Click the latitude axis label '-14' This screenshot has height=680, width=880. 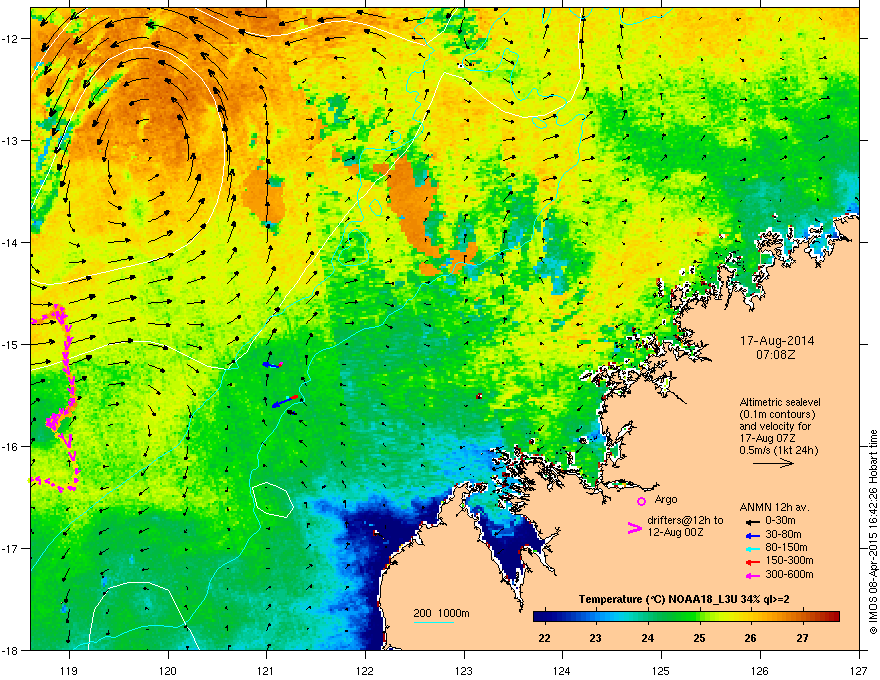(10, 243)
